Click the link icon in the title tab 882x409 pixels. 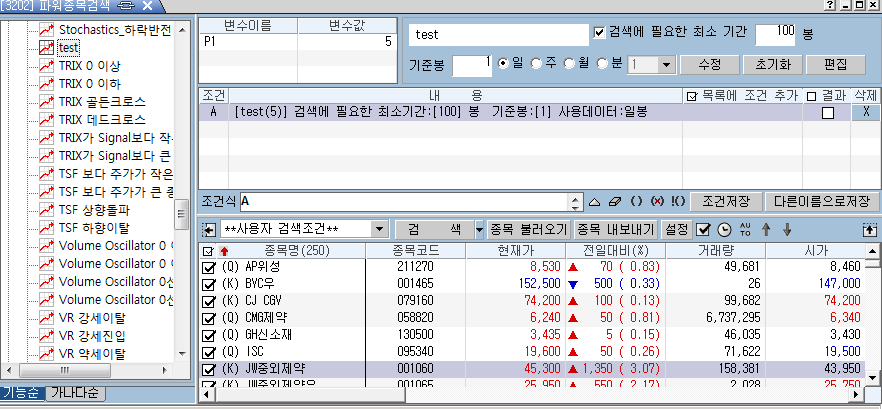click(x=127, y=6)
